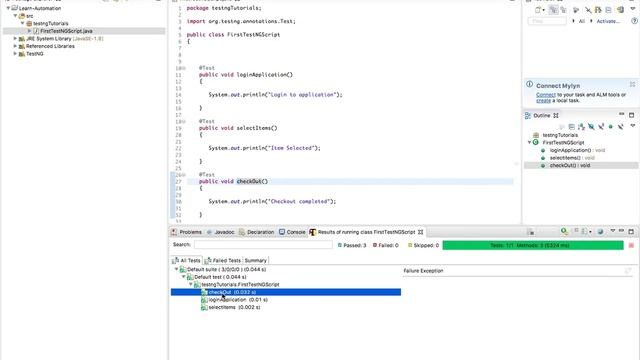Click the Synchronize Changed icon in Task List

click(598, 10)
